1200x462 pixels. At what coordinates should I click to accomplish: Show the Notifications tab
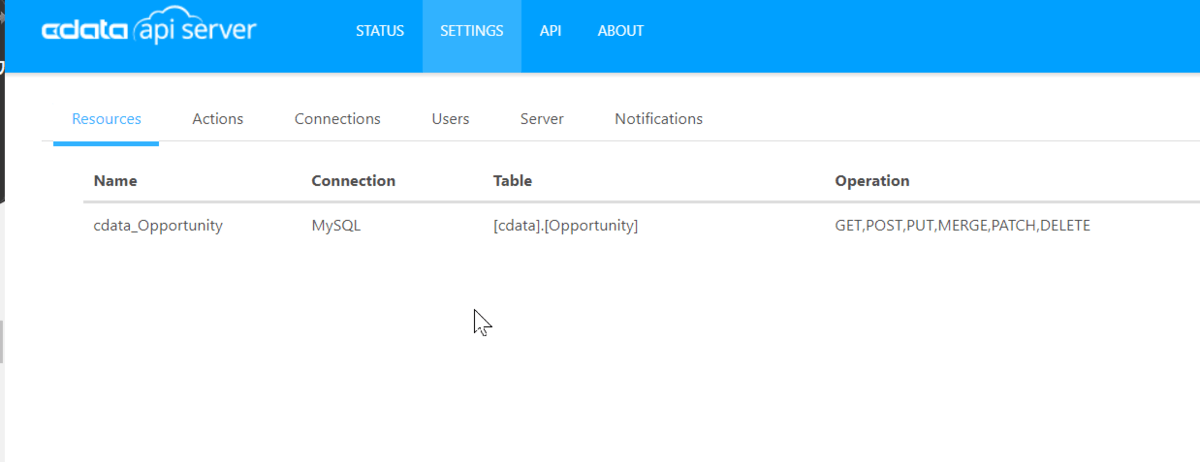pos(658,119)
